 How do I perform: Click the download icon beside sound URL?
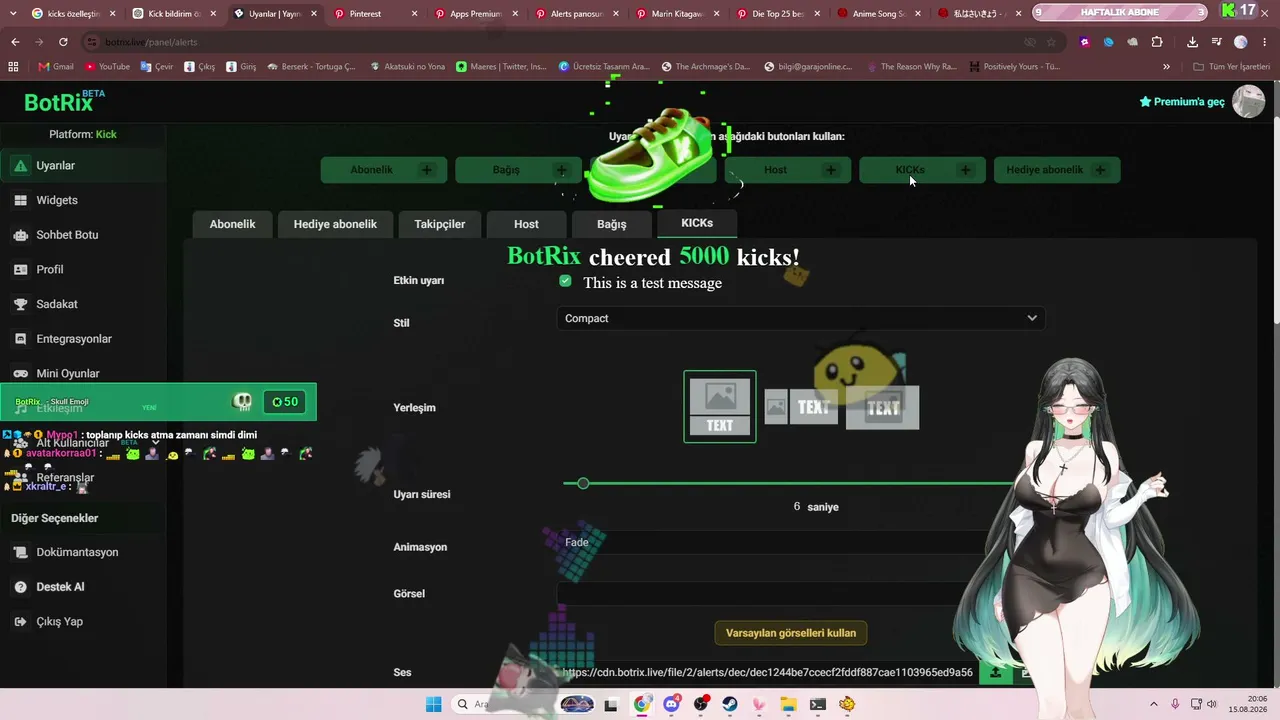point(995,673)
